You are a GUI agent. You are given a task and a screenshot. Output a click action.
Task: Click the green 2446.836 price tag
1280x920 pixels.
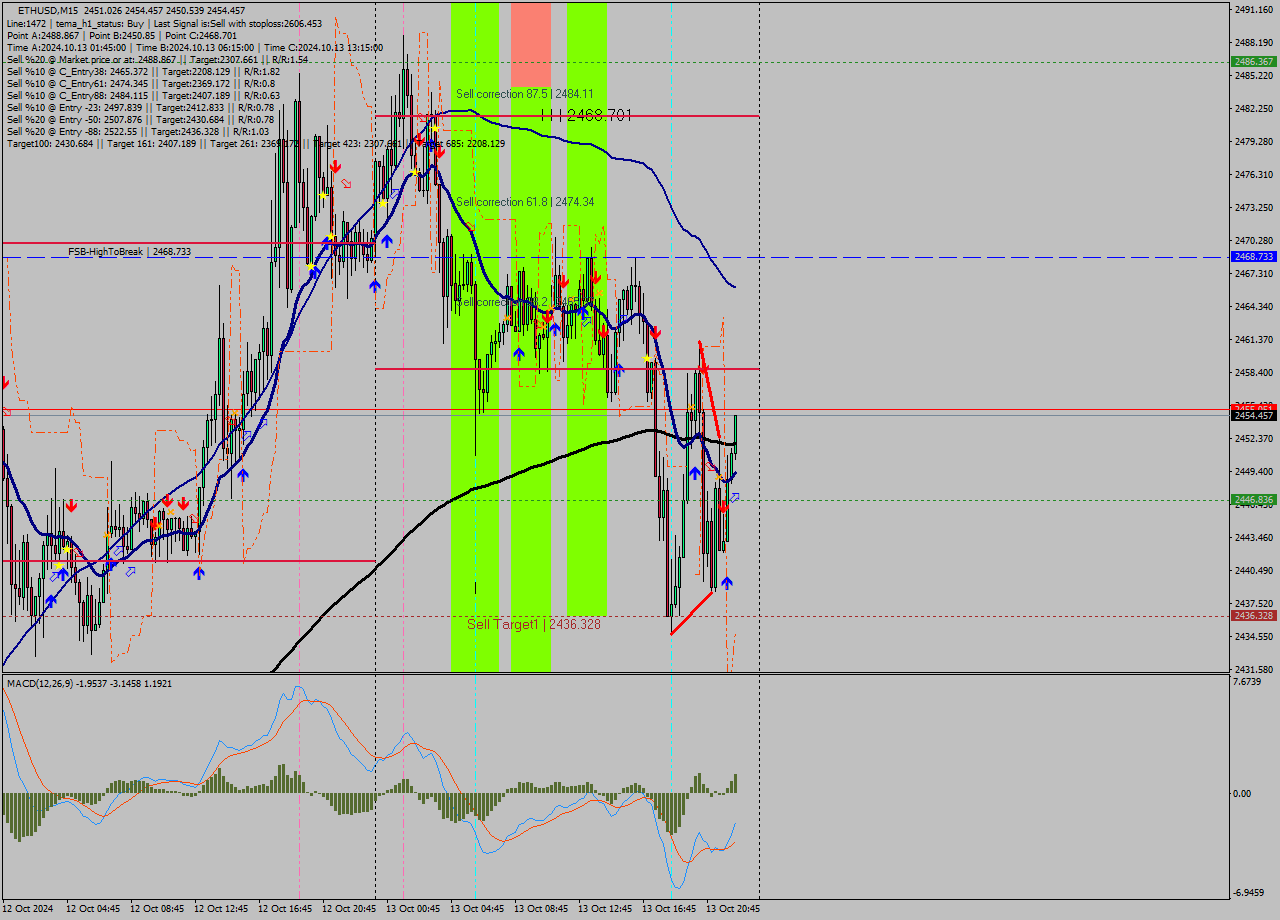coord(1252,499)
